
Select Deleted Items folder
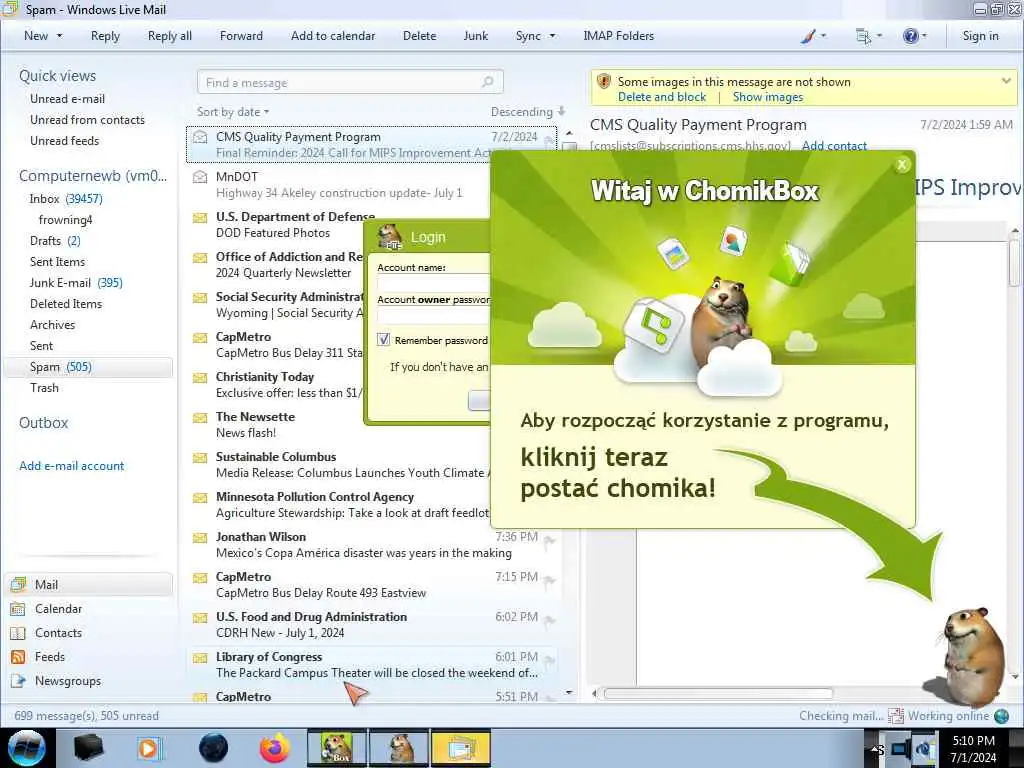tap(65, 304)
